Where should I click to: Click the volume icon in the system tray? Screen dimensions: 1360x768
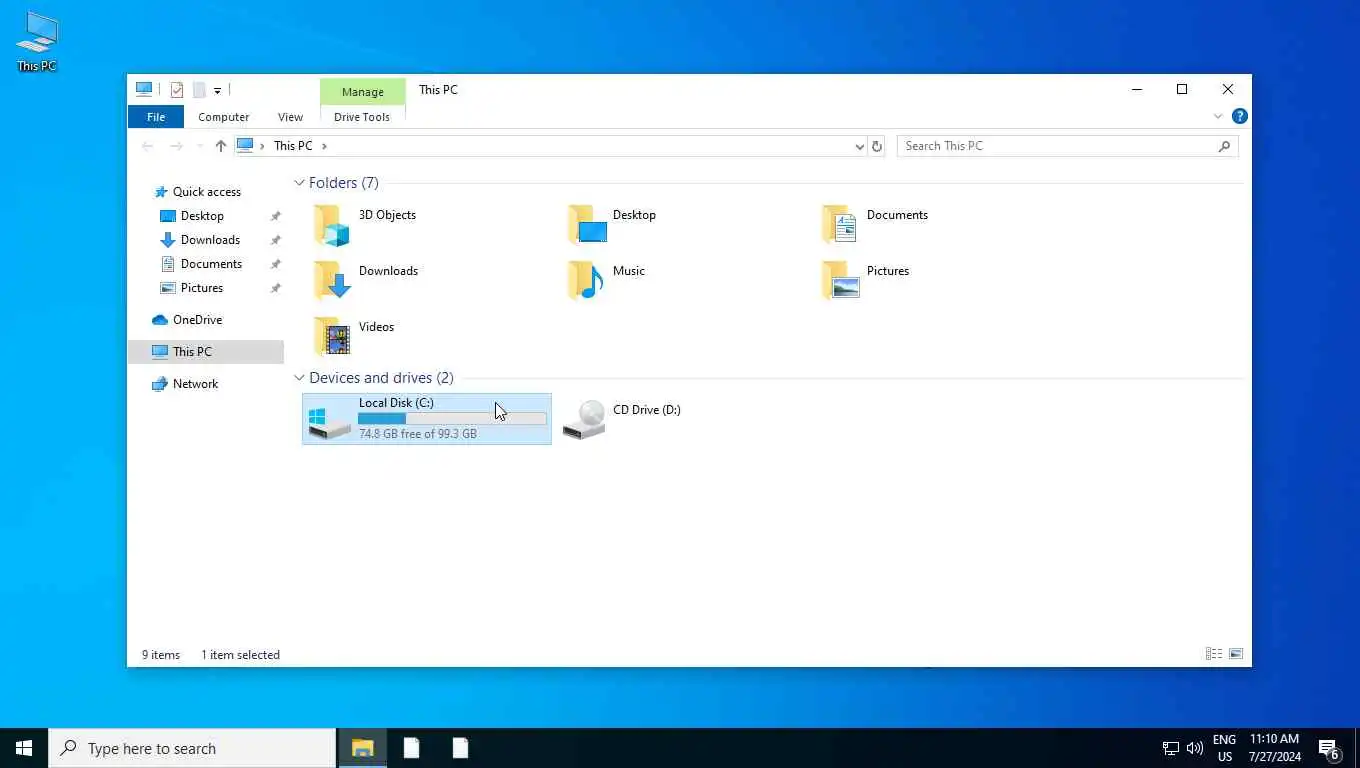click(1195, 748)
